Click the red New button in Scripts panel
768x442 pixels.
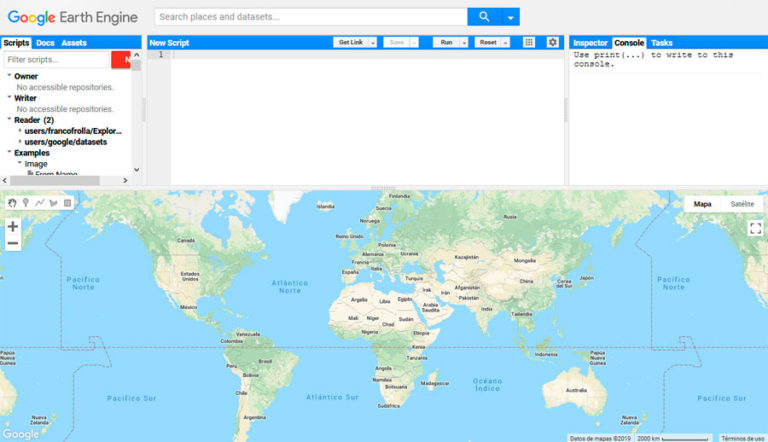[121, 59]
